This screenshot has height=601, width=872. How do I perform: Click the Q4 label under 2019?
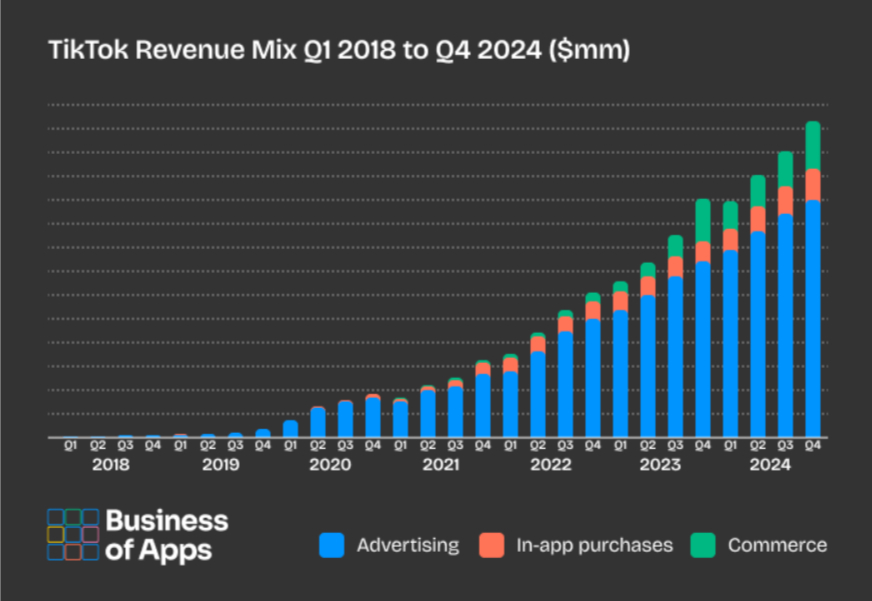point(263,445)
